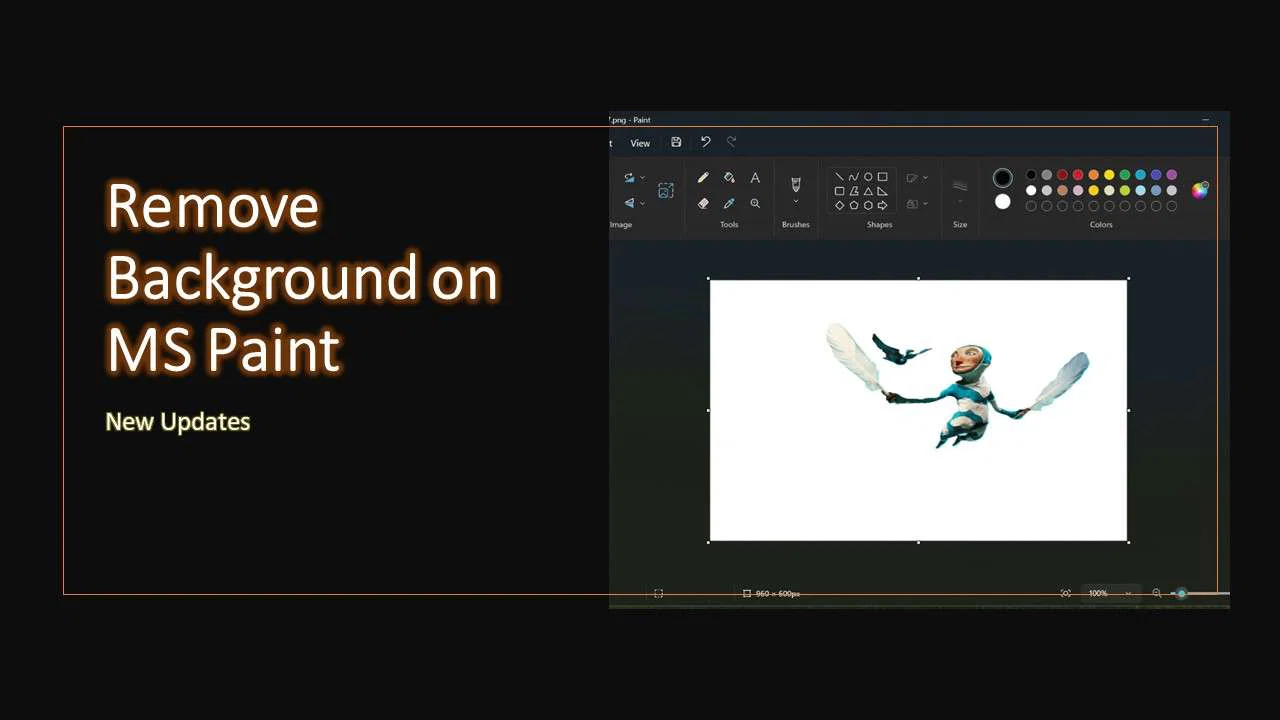Open the shape fill dropdown
1280x720 pixels.
[x=917, y=203]
